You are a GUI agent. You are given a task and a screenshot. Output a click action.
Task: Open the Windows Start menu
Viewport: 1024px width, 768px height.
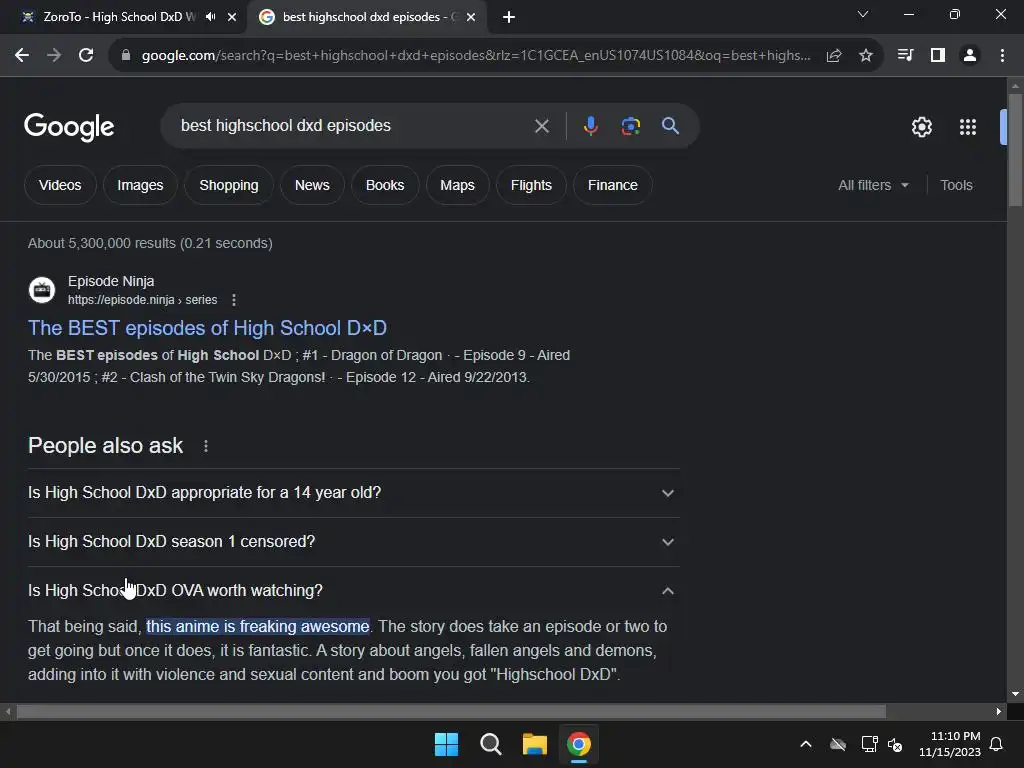pyautogui.click(x=447, y=744)
